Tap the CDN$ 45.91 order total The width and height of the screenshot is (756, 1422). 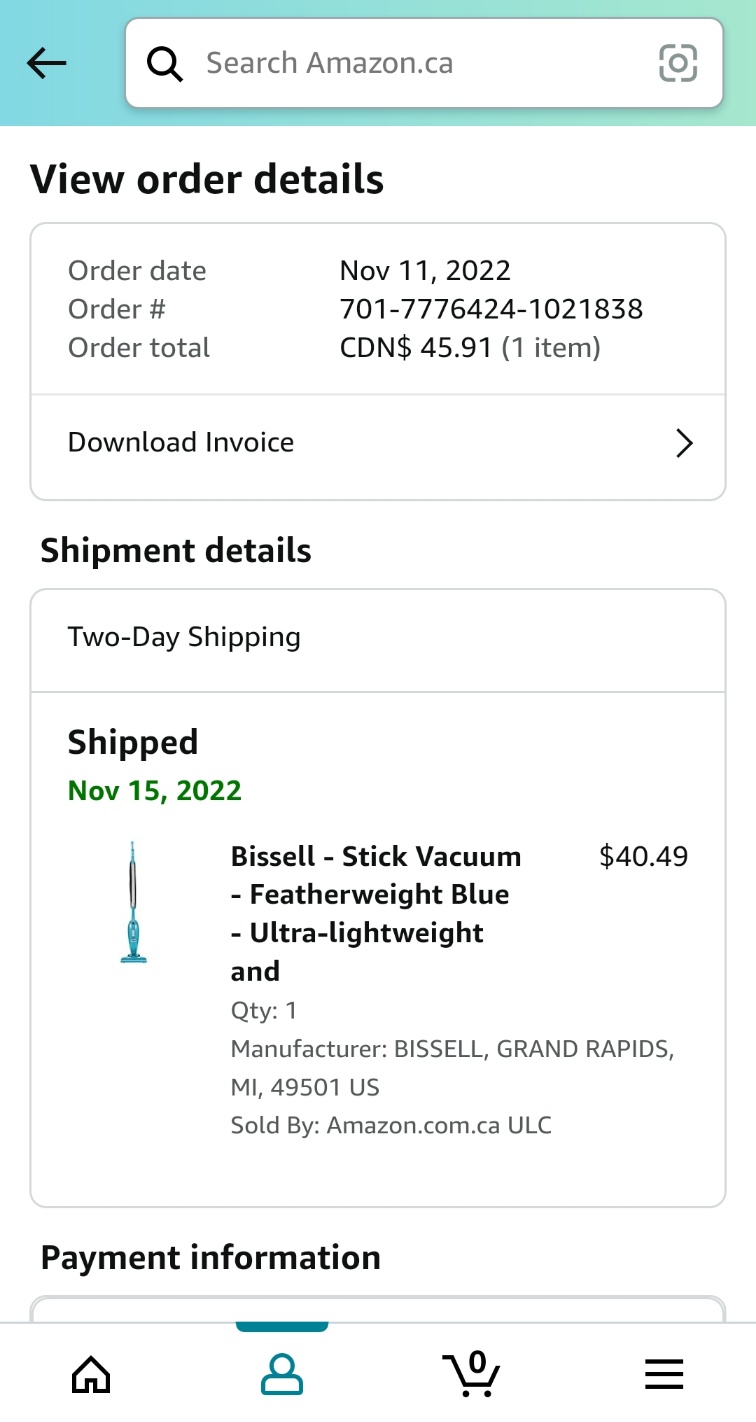click(416, 348)
